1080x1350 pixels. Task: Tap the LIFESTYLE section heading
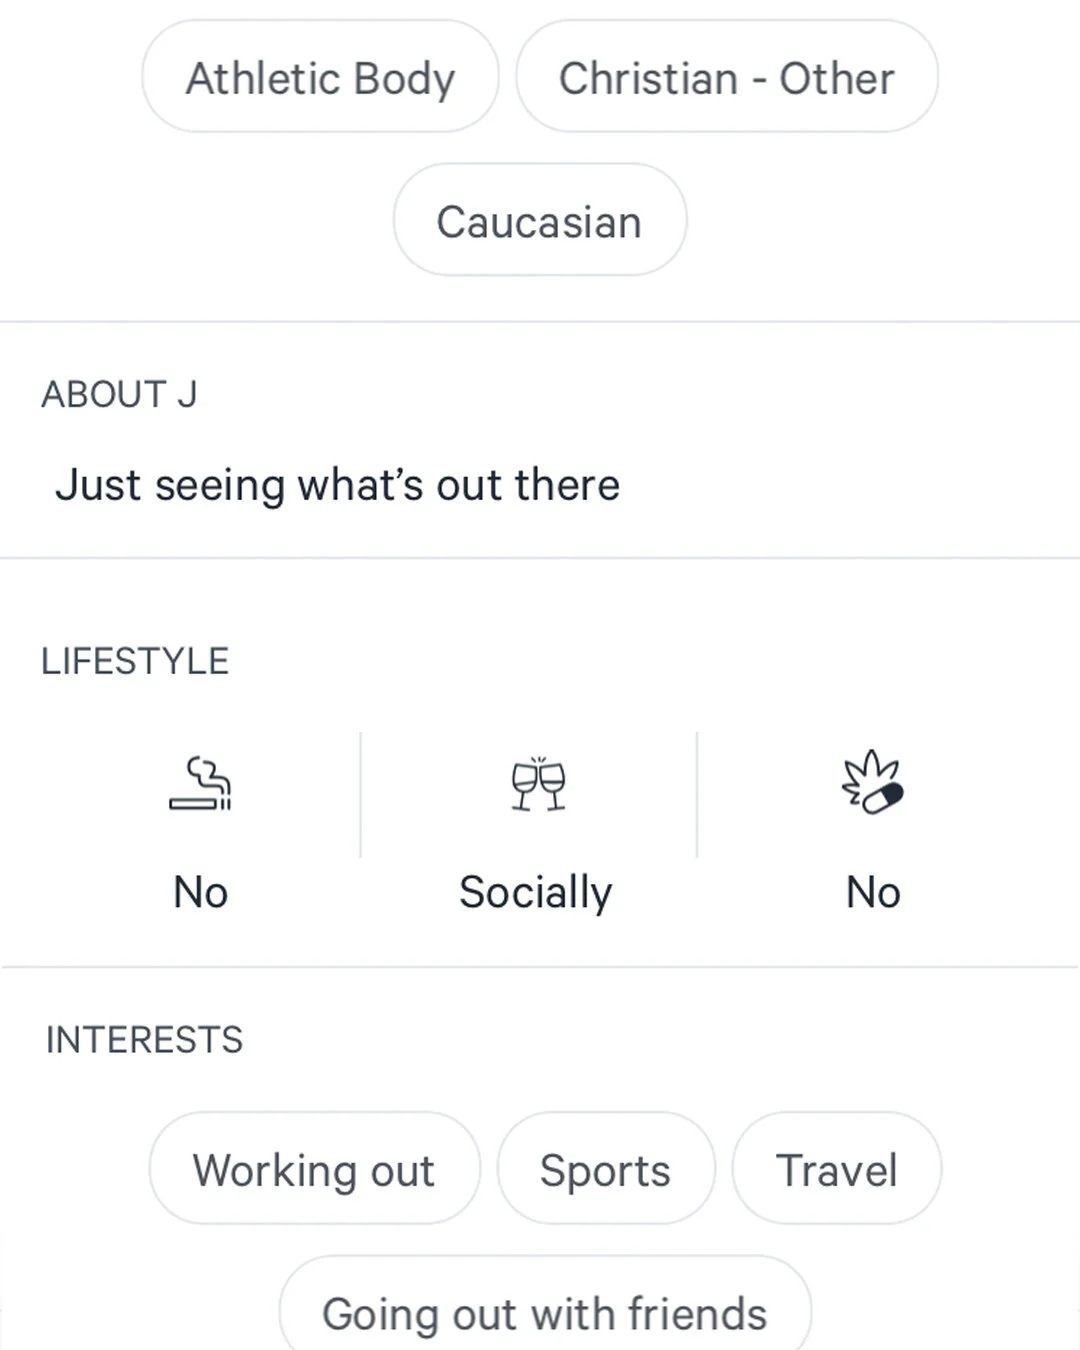click(x=135, y=661)
